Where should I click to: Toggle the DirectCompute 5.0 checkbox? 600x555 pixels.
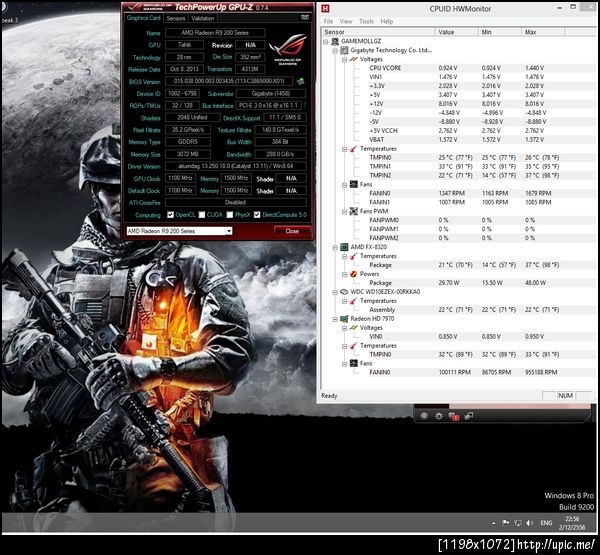257,215
